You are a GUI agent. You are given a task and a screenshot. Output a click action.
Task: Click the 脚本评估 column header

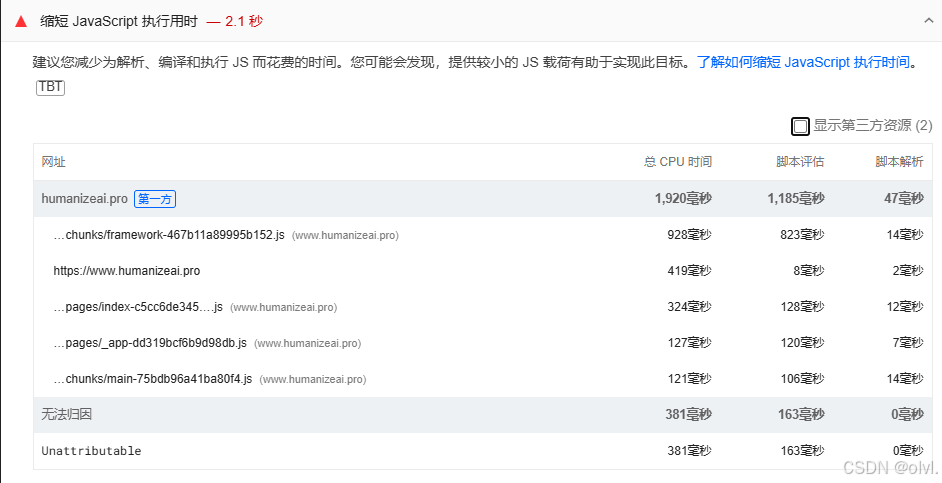tap(800, 162)
